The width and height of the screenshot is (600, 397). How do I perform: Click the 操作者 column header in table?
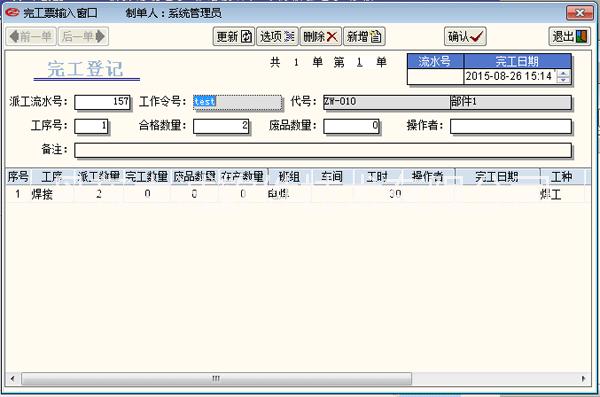pos(428,176)
